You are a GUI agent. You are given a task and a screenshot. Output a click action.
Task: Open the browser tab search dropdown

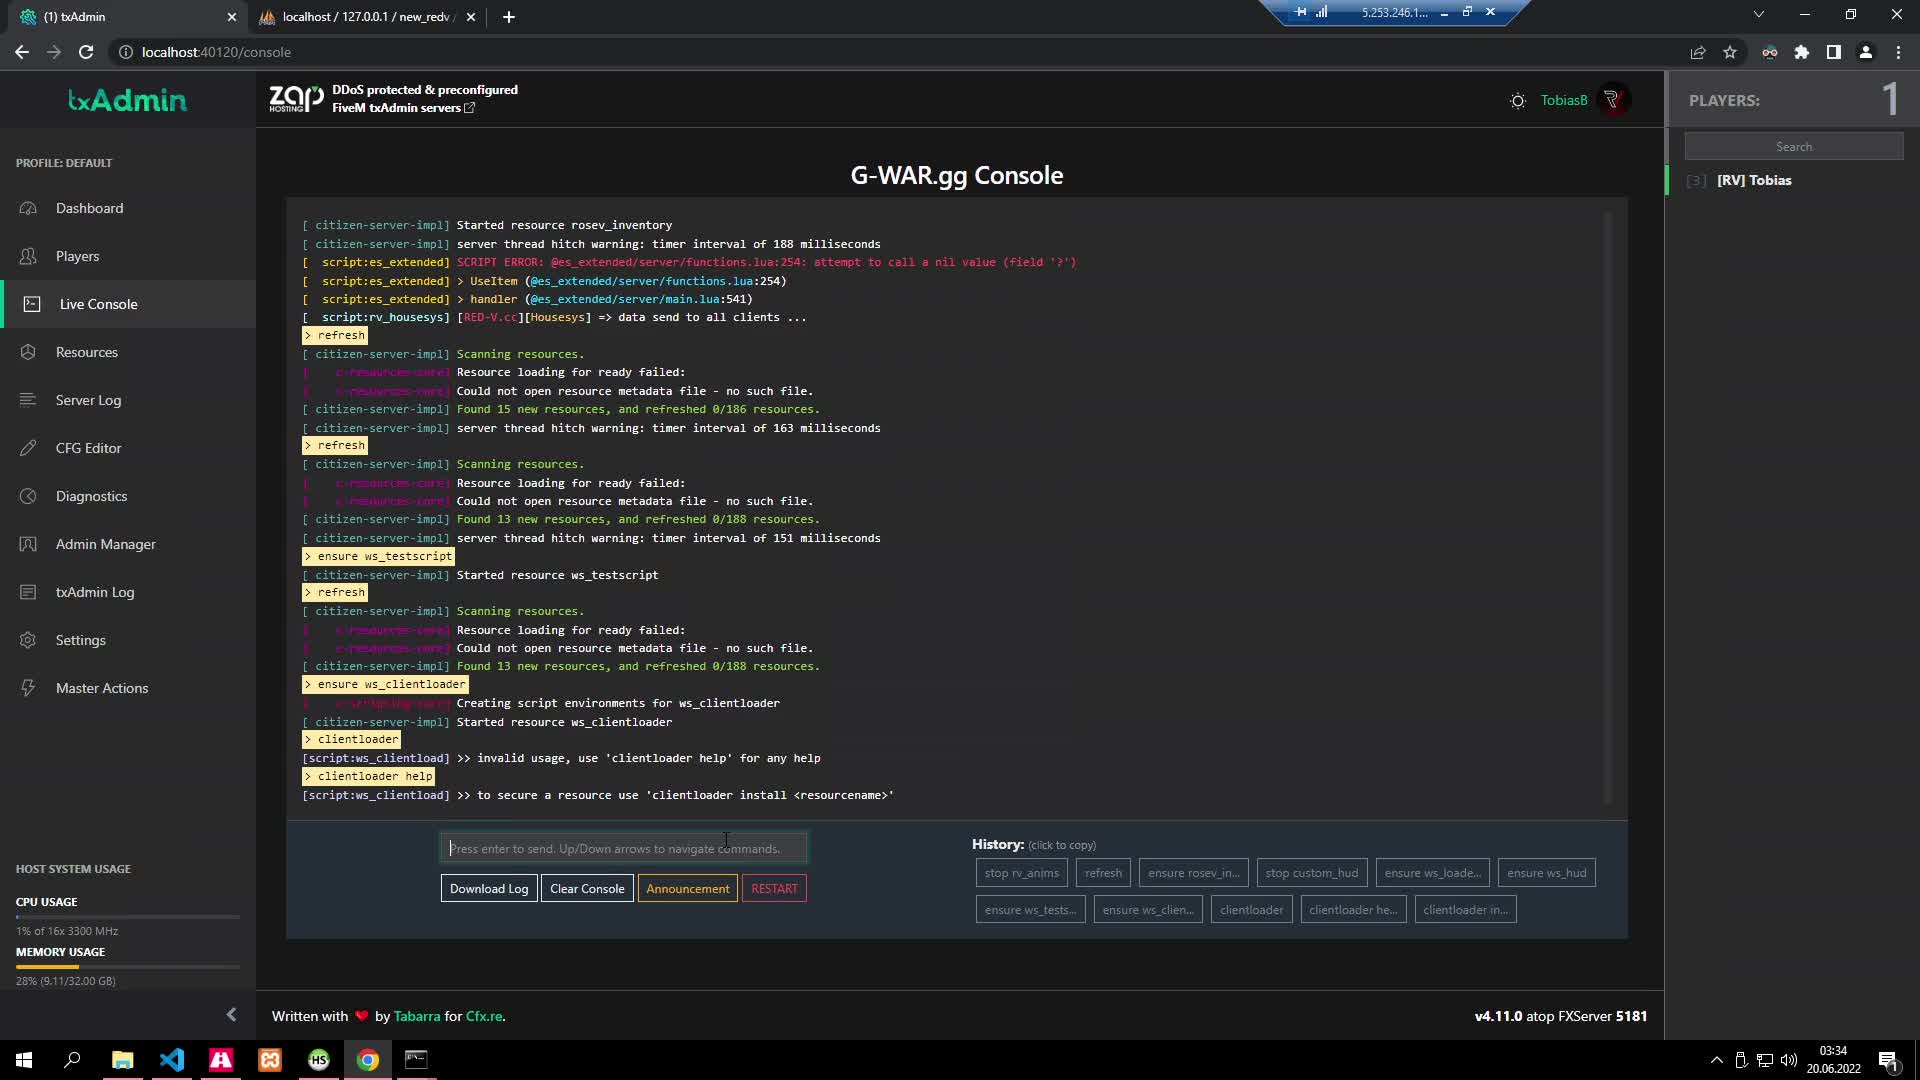click(1758, 14)
